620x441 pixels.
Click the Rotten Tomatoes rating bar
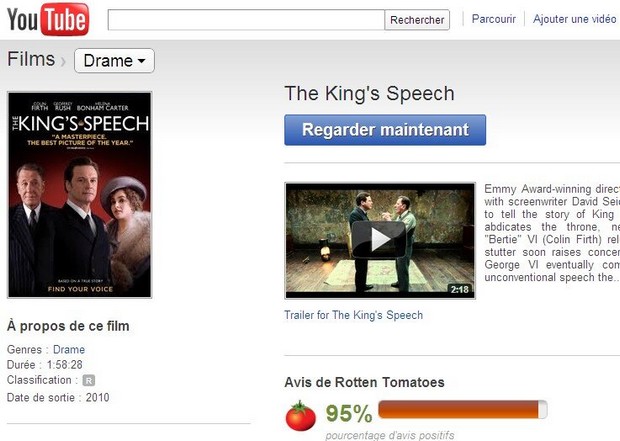463,409
